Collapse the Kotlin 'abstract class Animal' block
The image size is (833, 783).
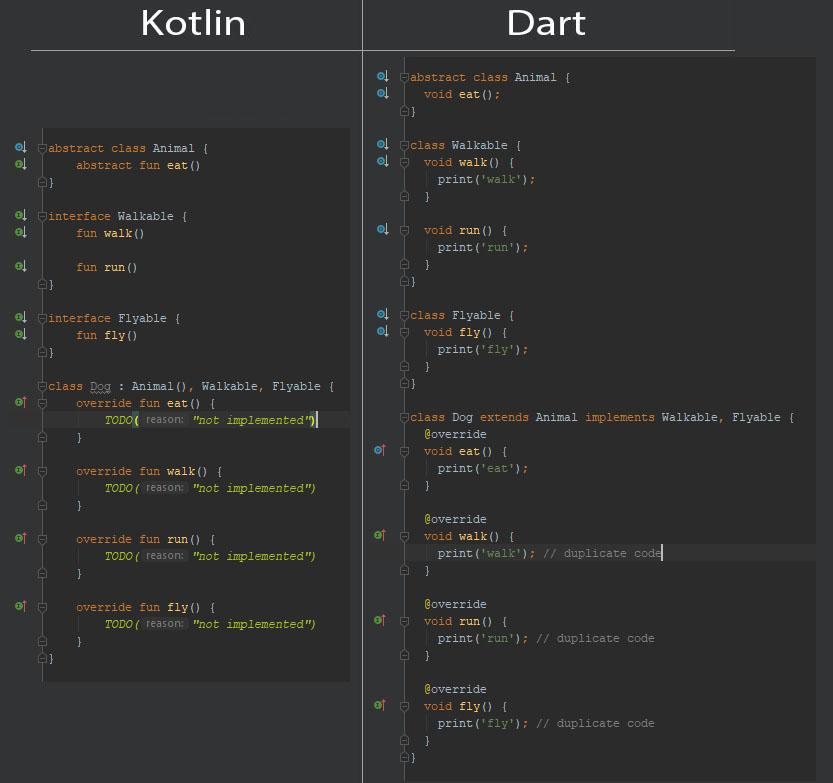[x=42, y=148]
